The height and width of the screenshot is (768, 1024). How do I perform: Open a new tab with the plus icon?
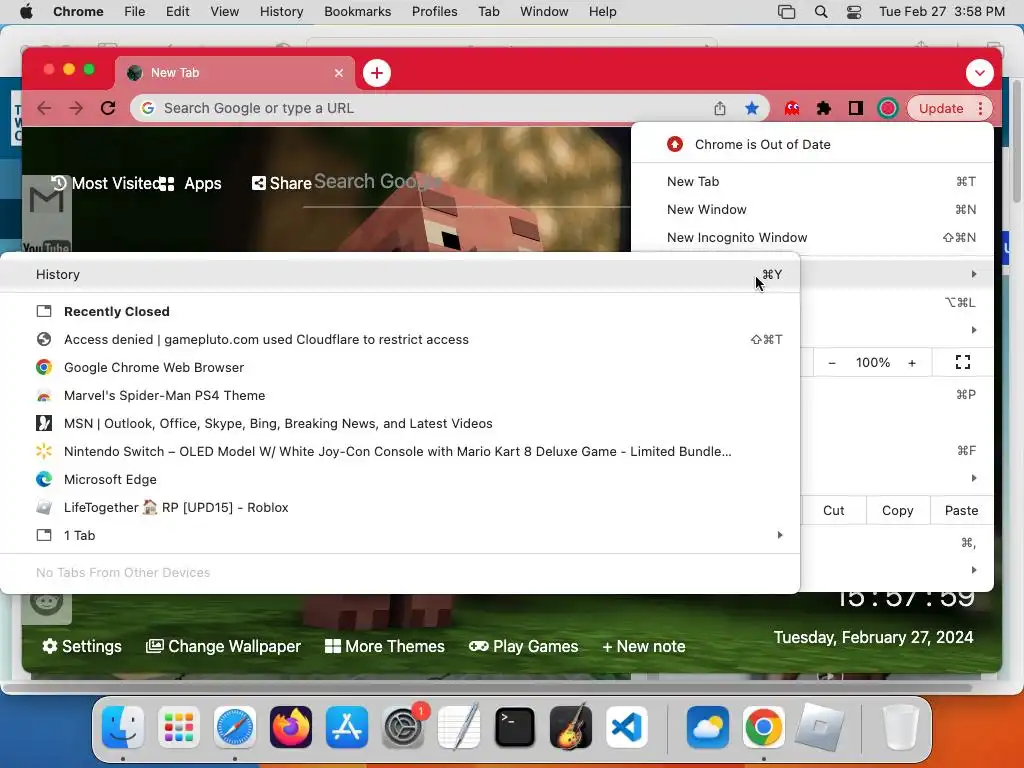[377, 73]
